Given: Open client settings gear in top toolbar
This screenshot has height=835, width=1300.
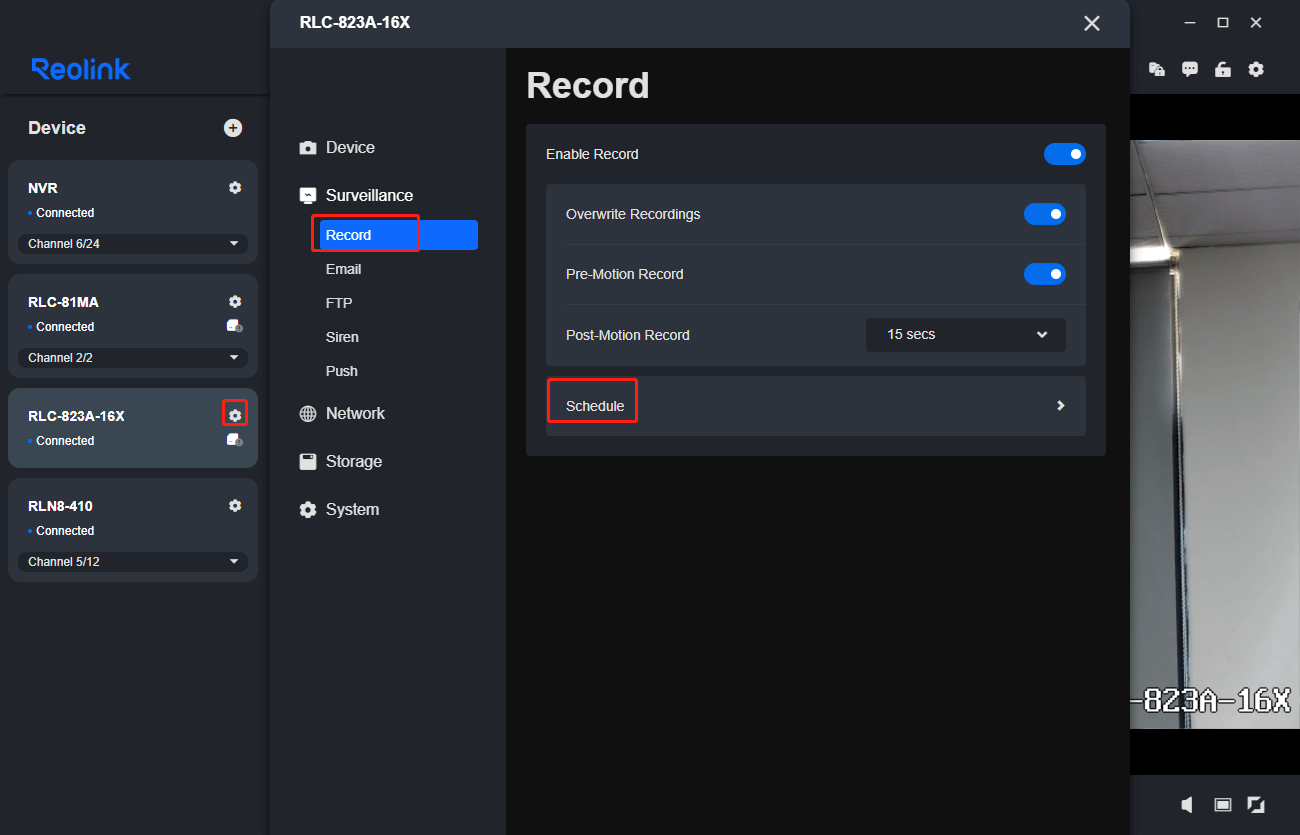Looking at the screenshot, I should coord(1256,69).
